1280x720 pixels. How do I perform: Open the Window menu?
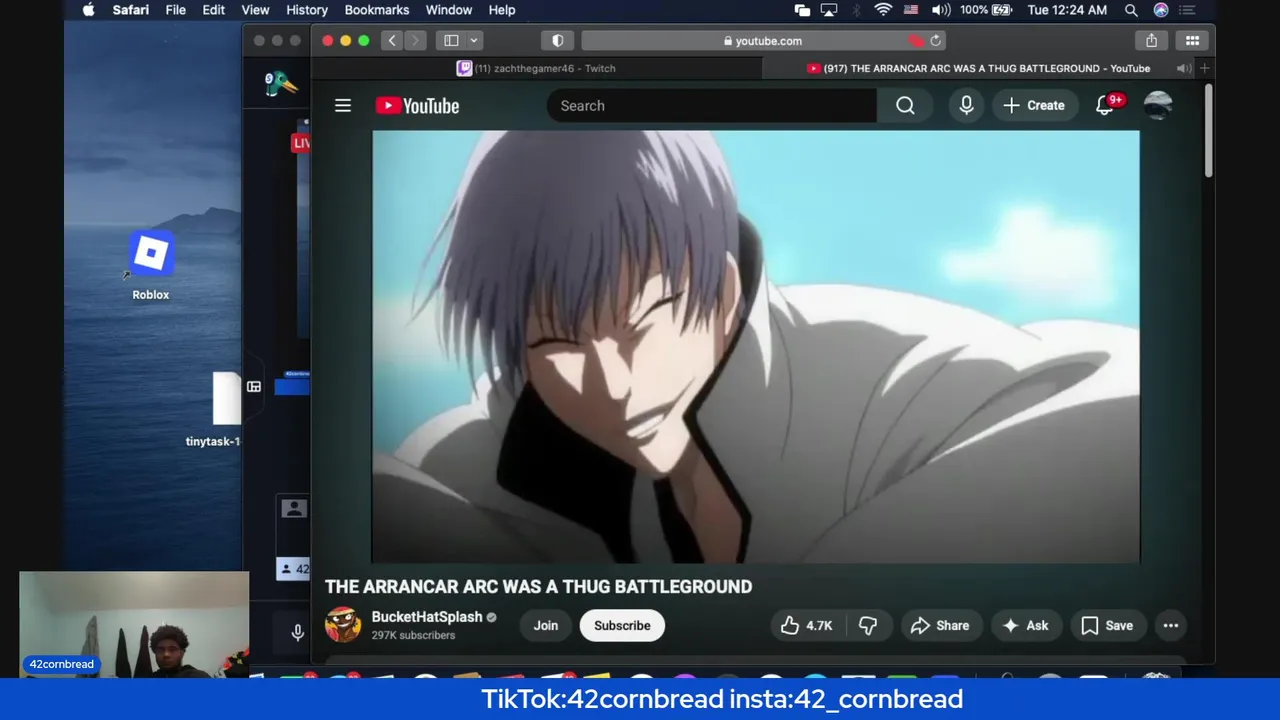pos(449,10)
